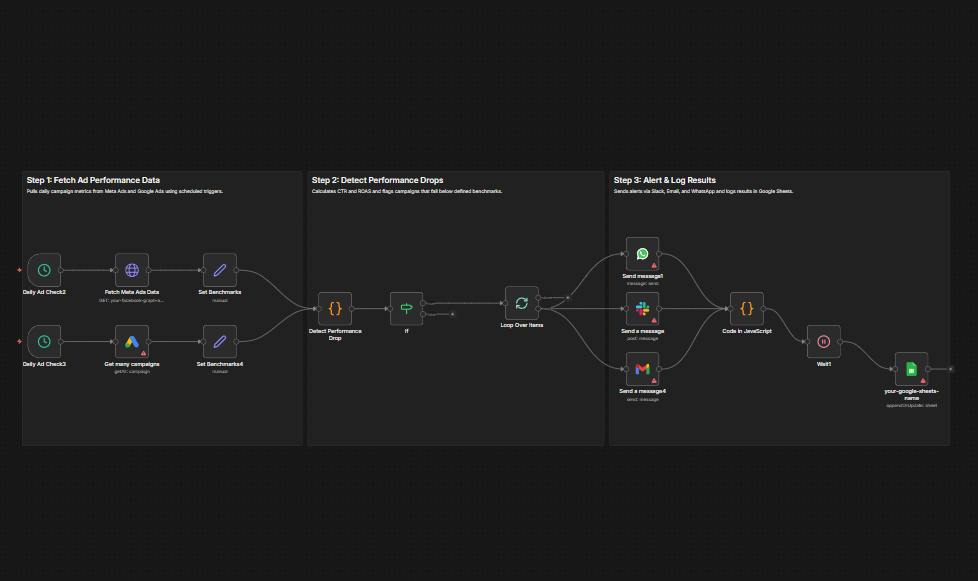Select the Set Benchmarks4 pencil node
Image resolution: width=978 pixels, height=581 pixels.
coord(219,341)
